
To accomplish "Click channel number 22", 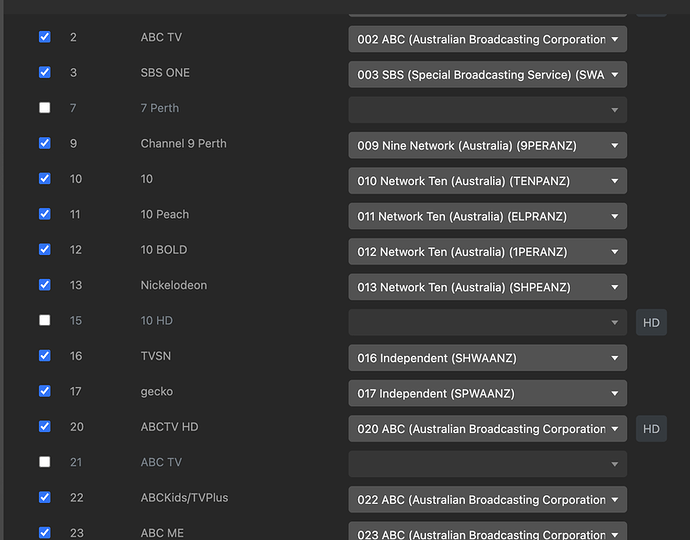I will [x=77, y=498].
